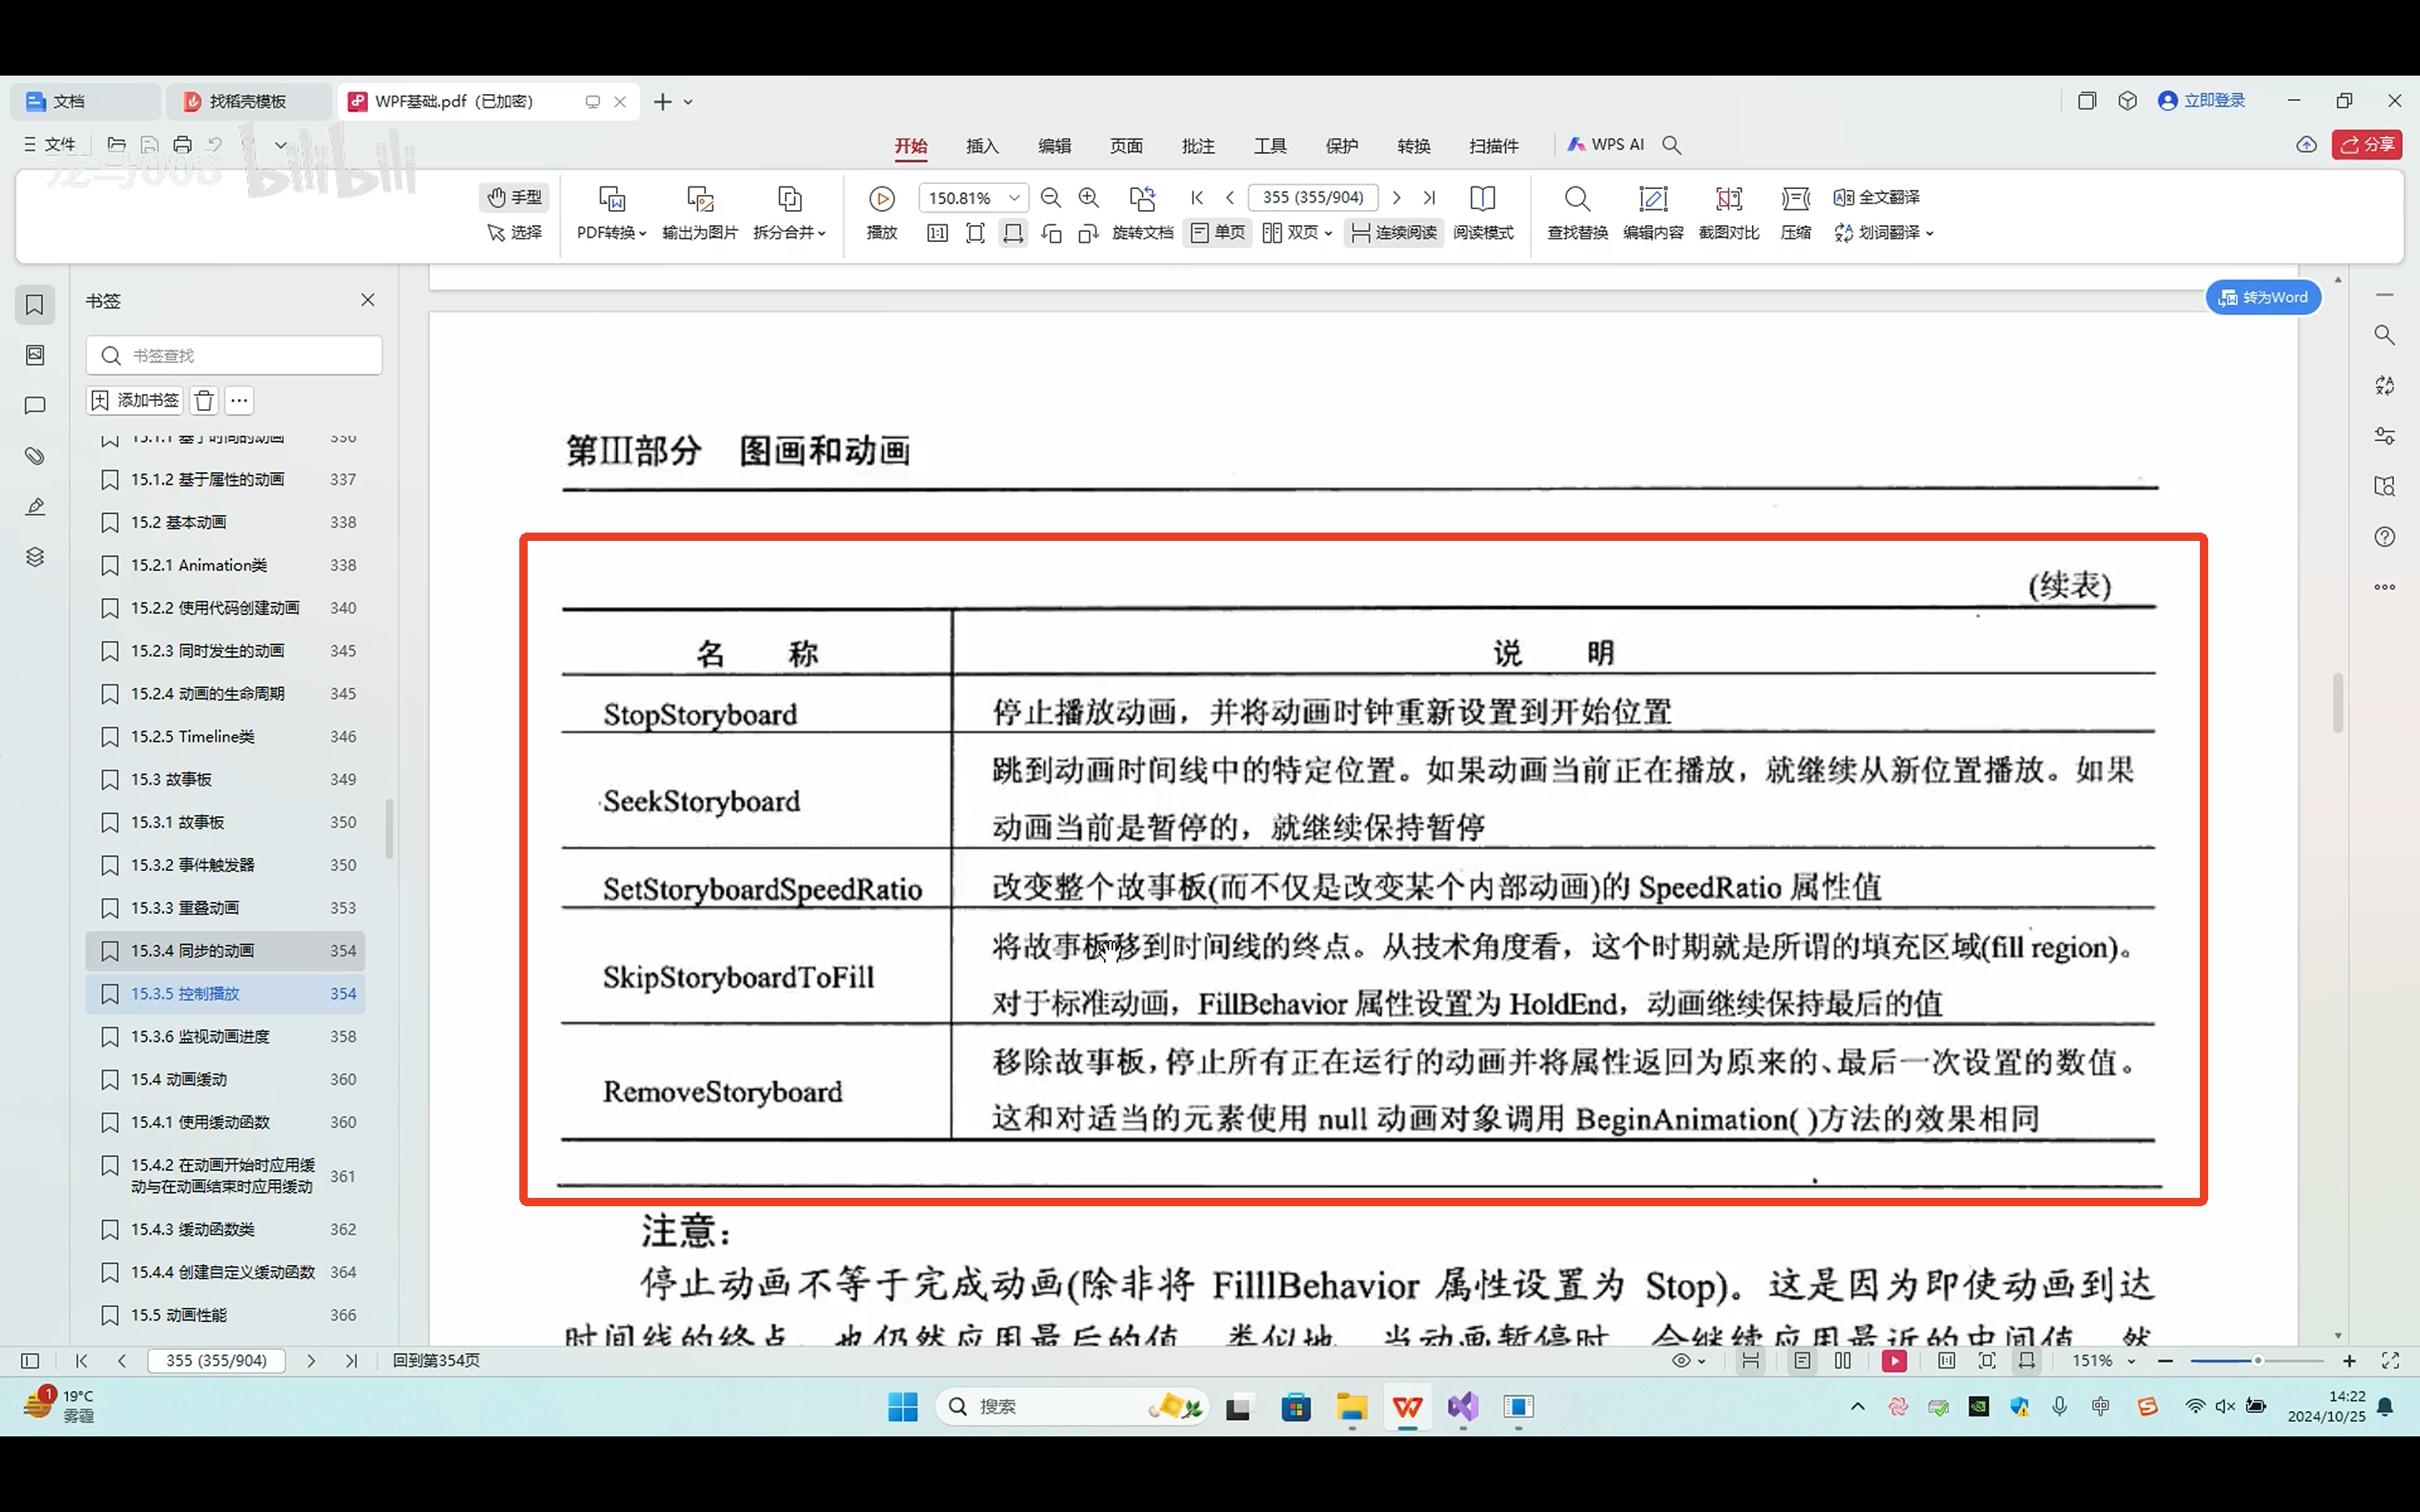
Task: Toggle Single Page view mode
Action: coord(1217,232)
